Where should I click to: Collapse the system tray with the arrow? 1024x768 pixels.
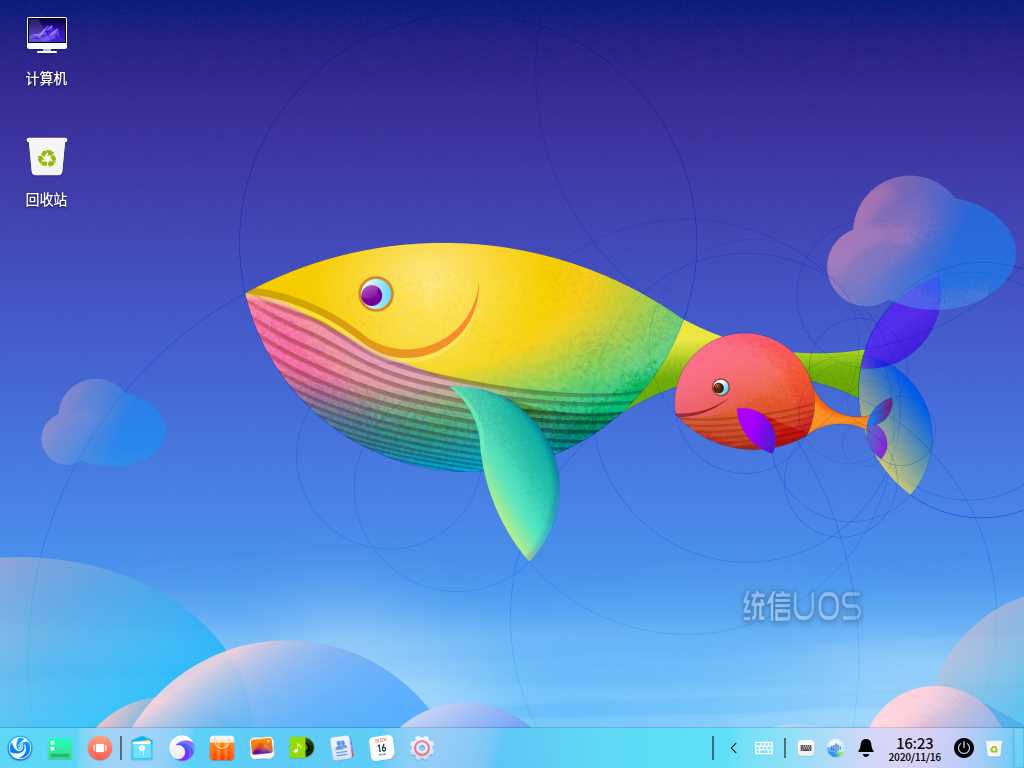(734, 748)
